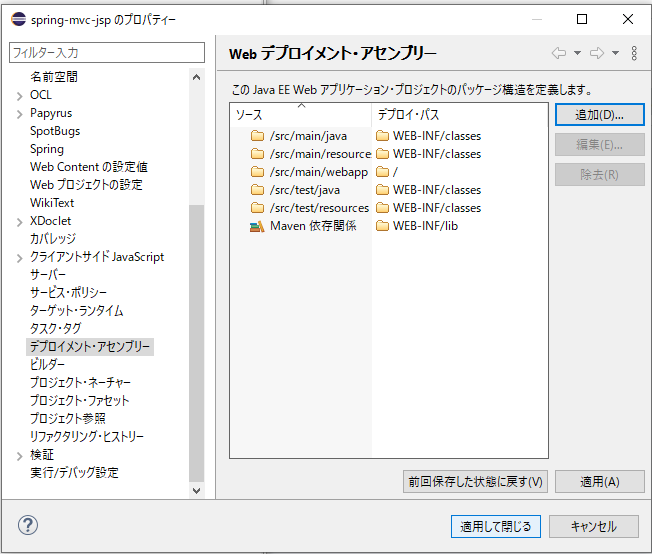Viewport: 652px width, 554px height.
Task: Open プロジェクト・ネーチャー page
Action: click(x=80, y=383)
